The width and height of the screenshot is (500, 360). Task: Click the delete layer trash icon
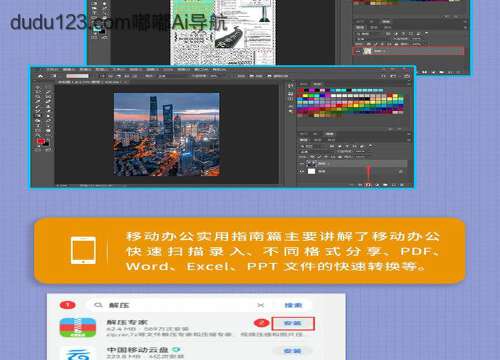[402, 184]
